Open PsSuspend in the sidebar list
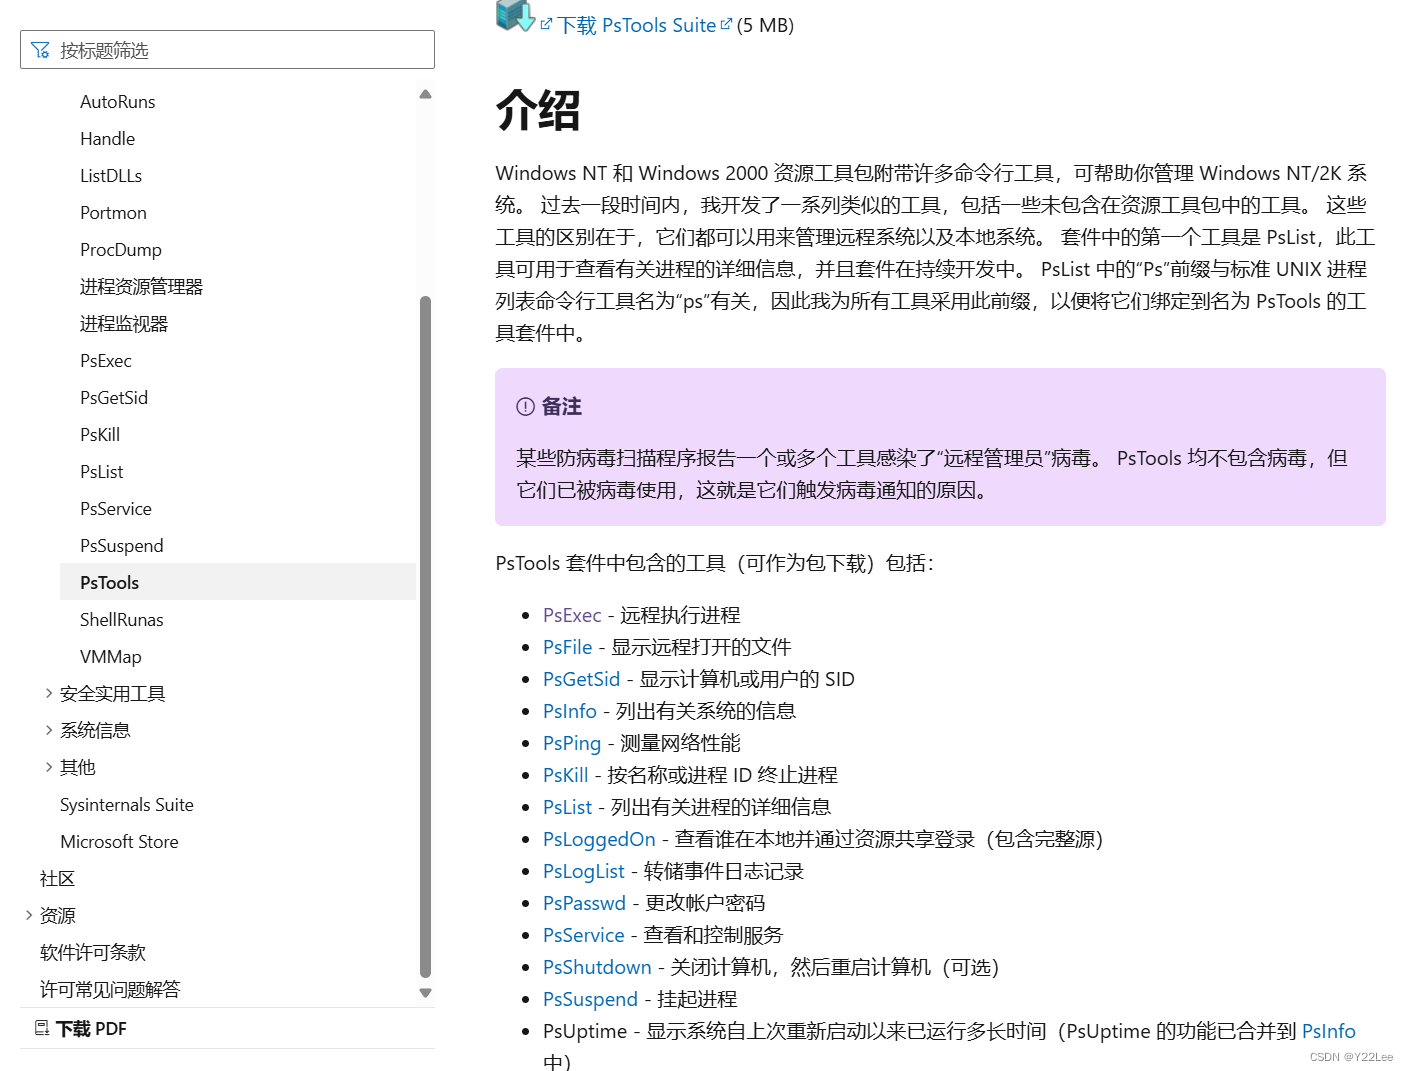 pos(121,545)
